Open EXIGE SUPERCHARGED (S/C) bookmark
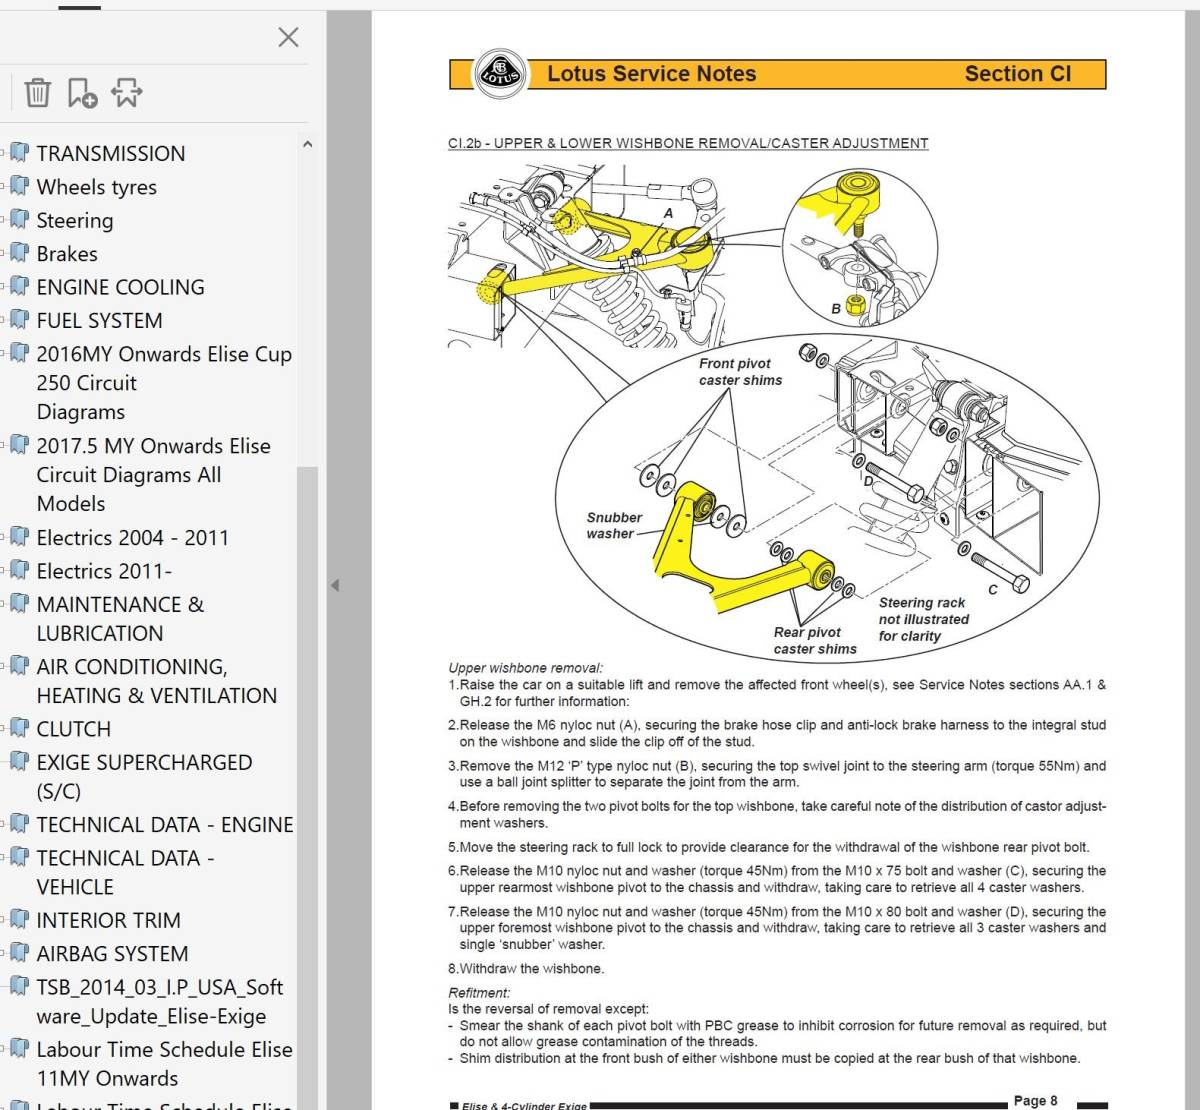The image size is (1200, 1110). coord(144,777)
